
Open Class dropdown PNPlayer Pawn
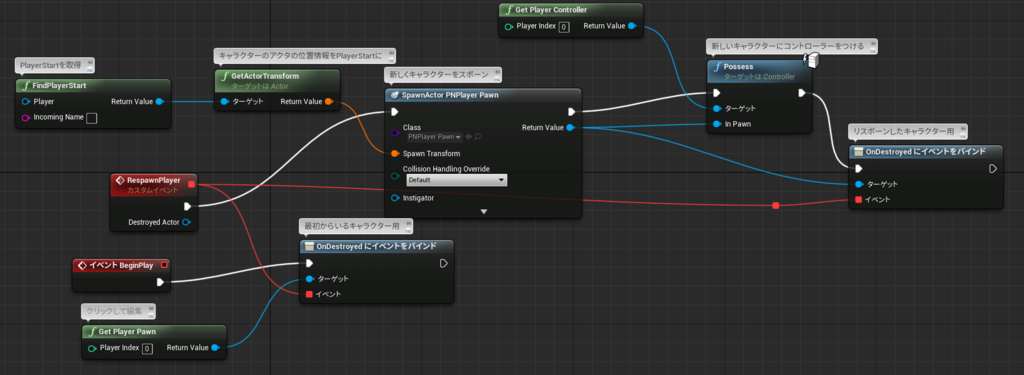pyautogui.click(x=434, y=137)
